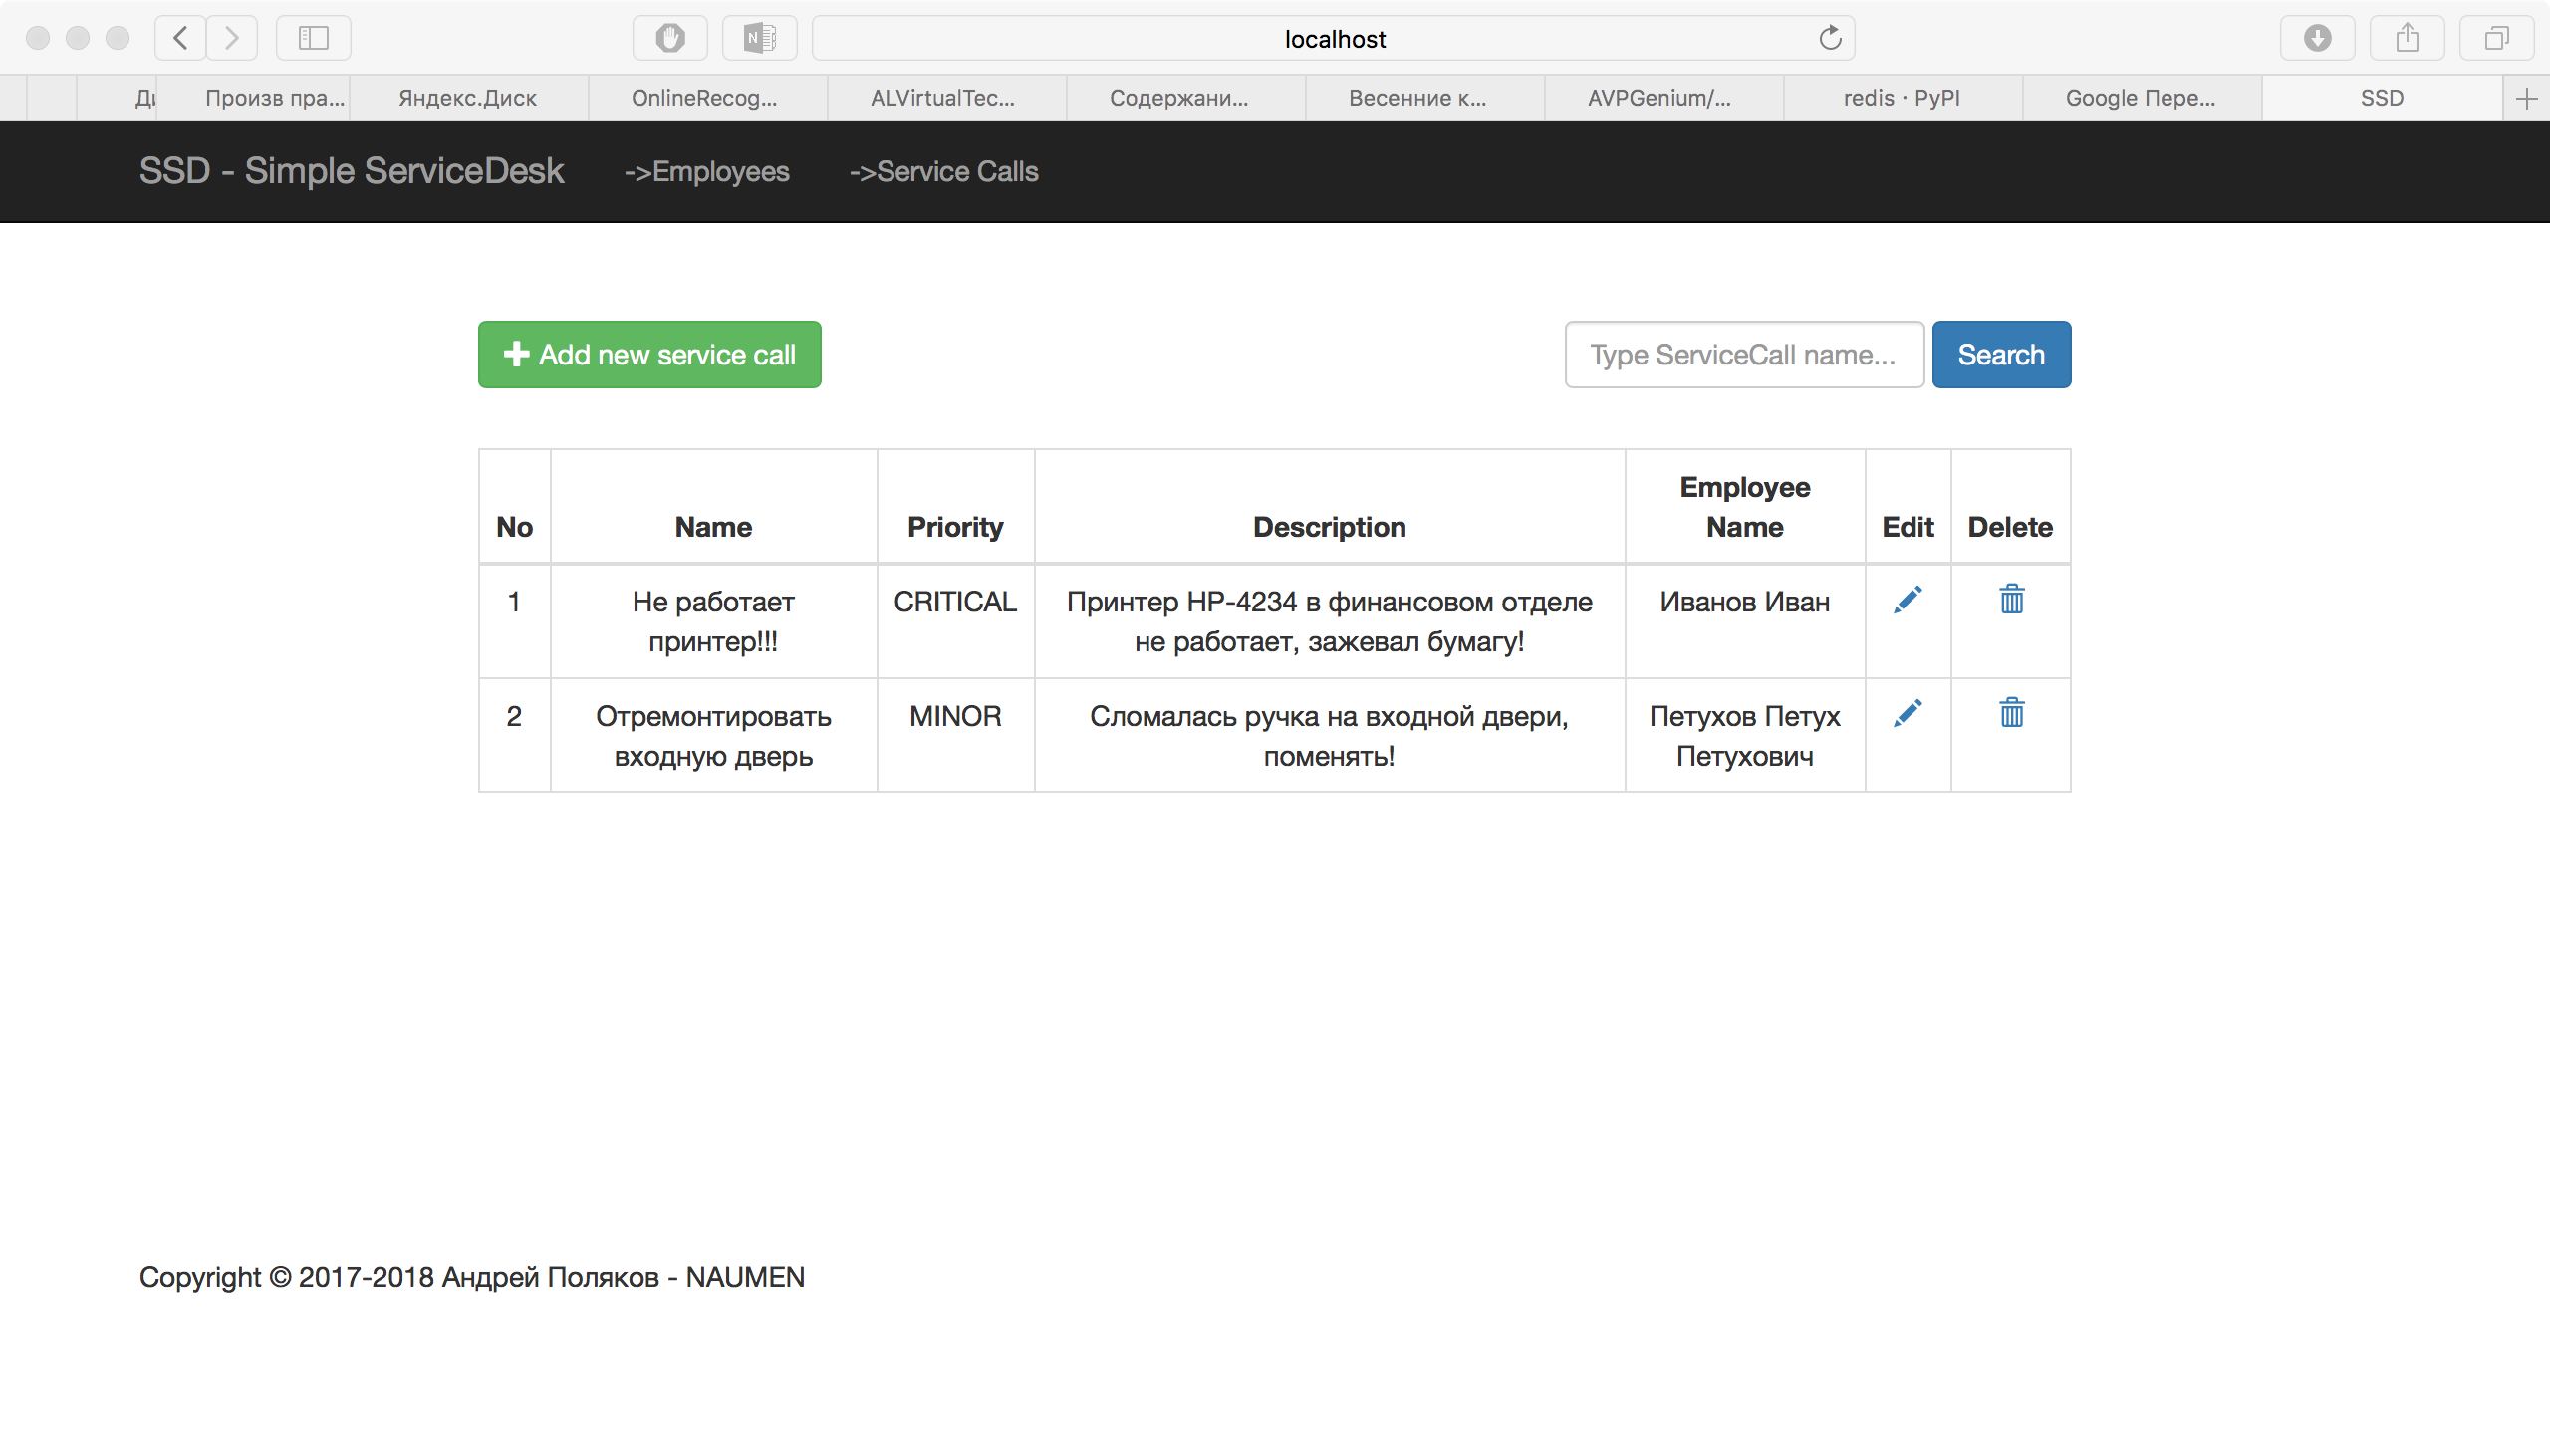Open a new tab with the plus button
Image resolution: width=2550 pixels, height=1456 pixels.
pyautogui.click(x=2526, y=98)
